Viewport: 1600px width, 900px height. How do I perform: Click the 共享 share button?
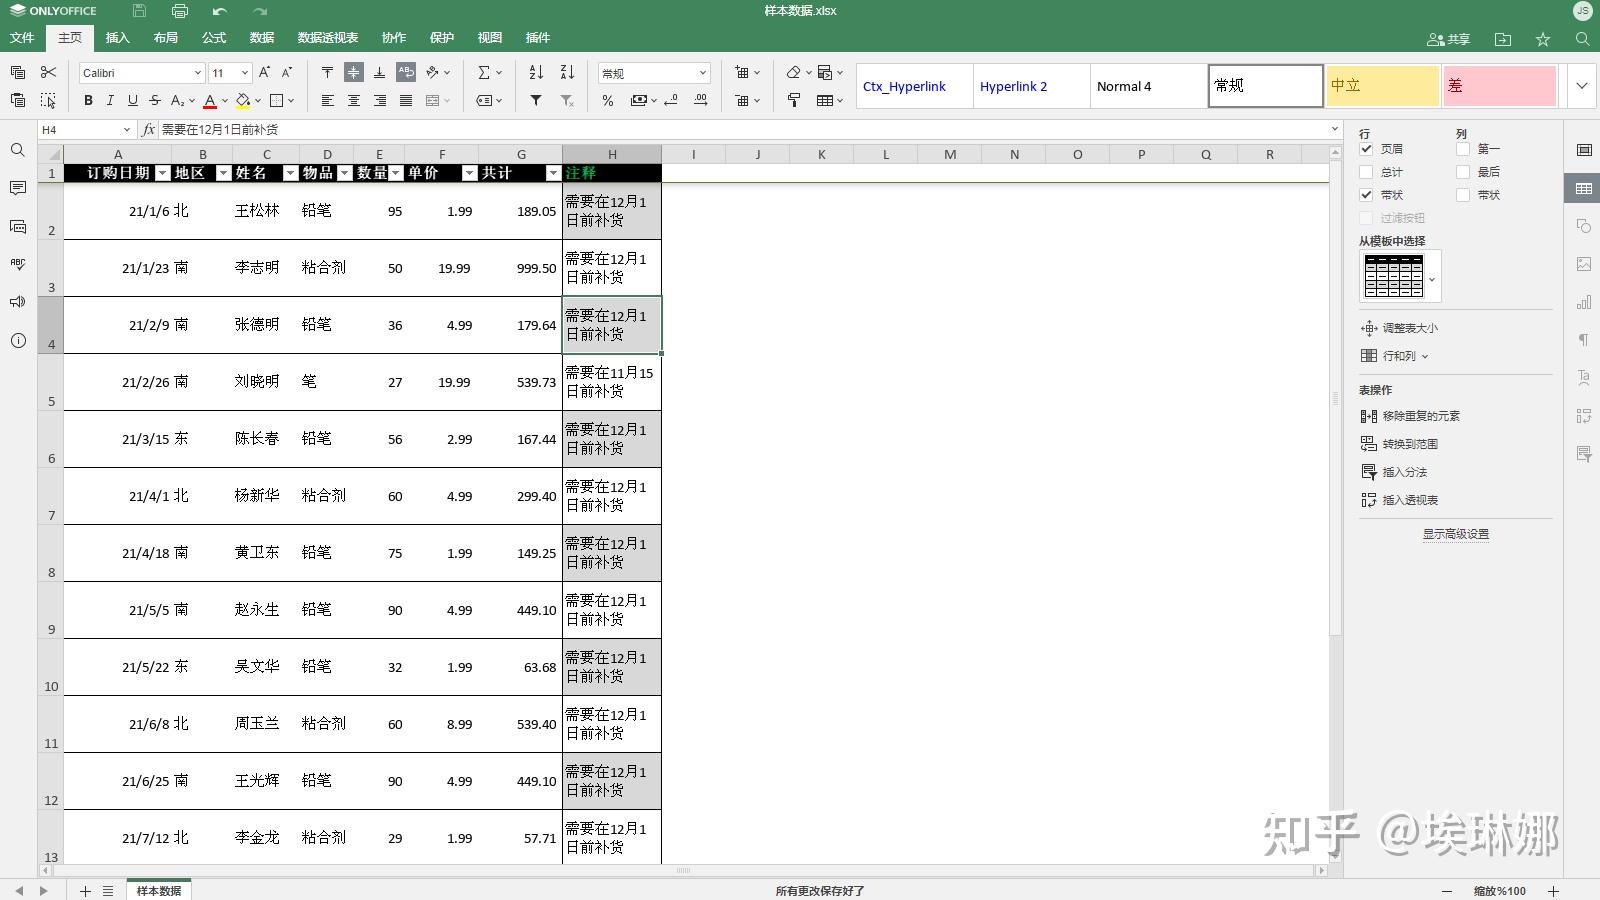point(1448,39)
